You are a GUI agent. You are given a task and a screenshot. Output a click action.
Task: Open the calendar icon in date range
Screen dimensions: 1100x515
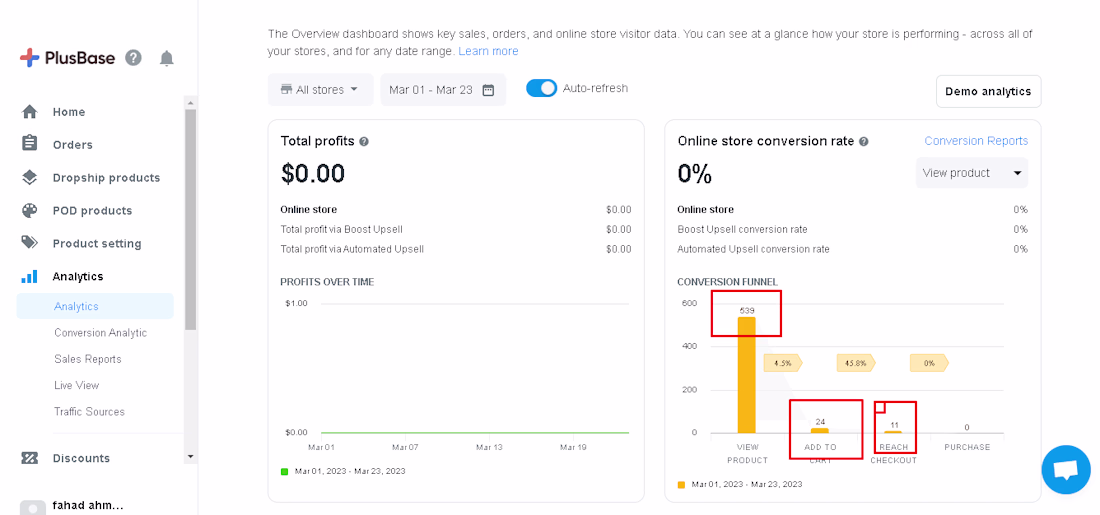tap(488, 90)
